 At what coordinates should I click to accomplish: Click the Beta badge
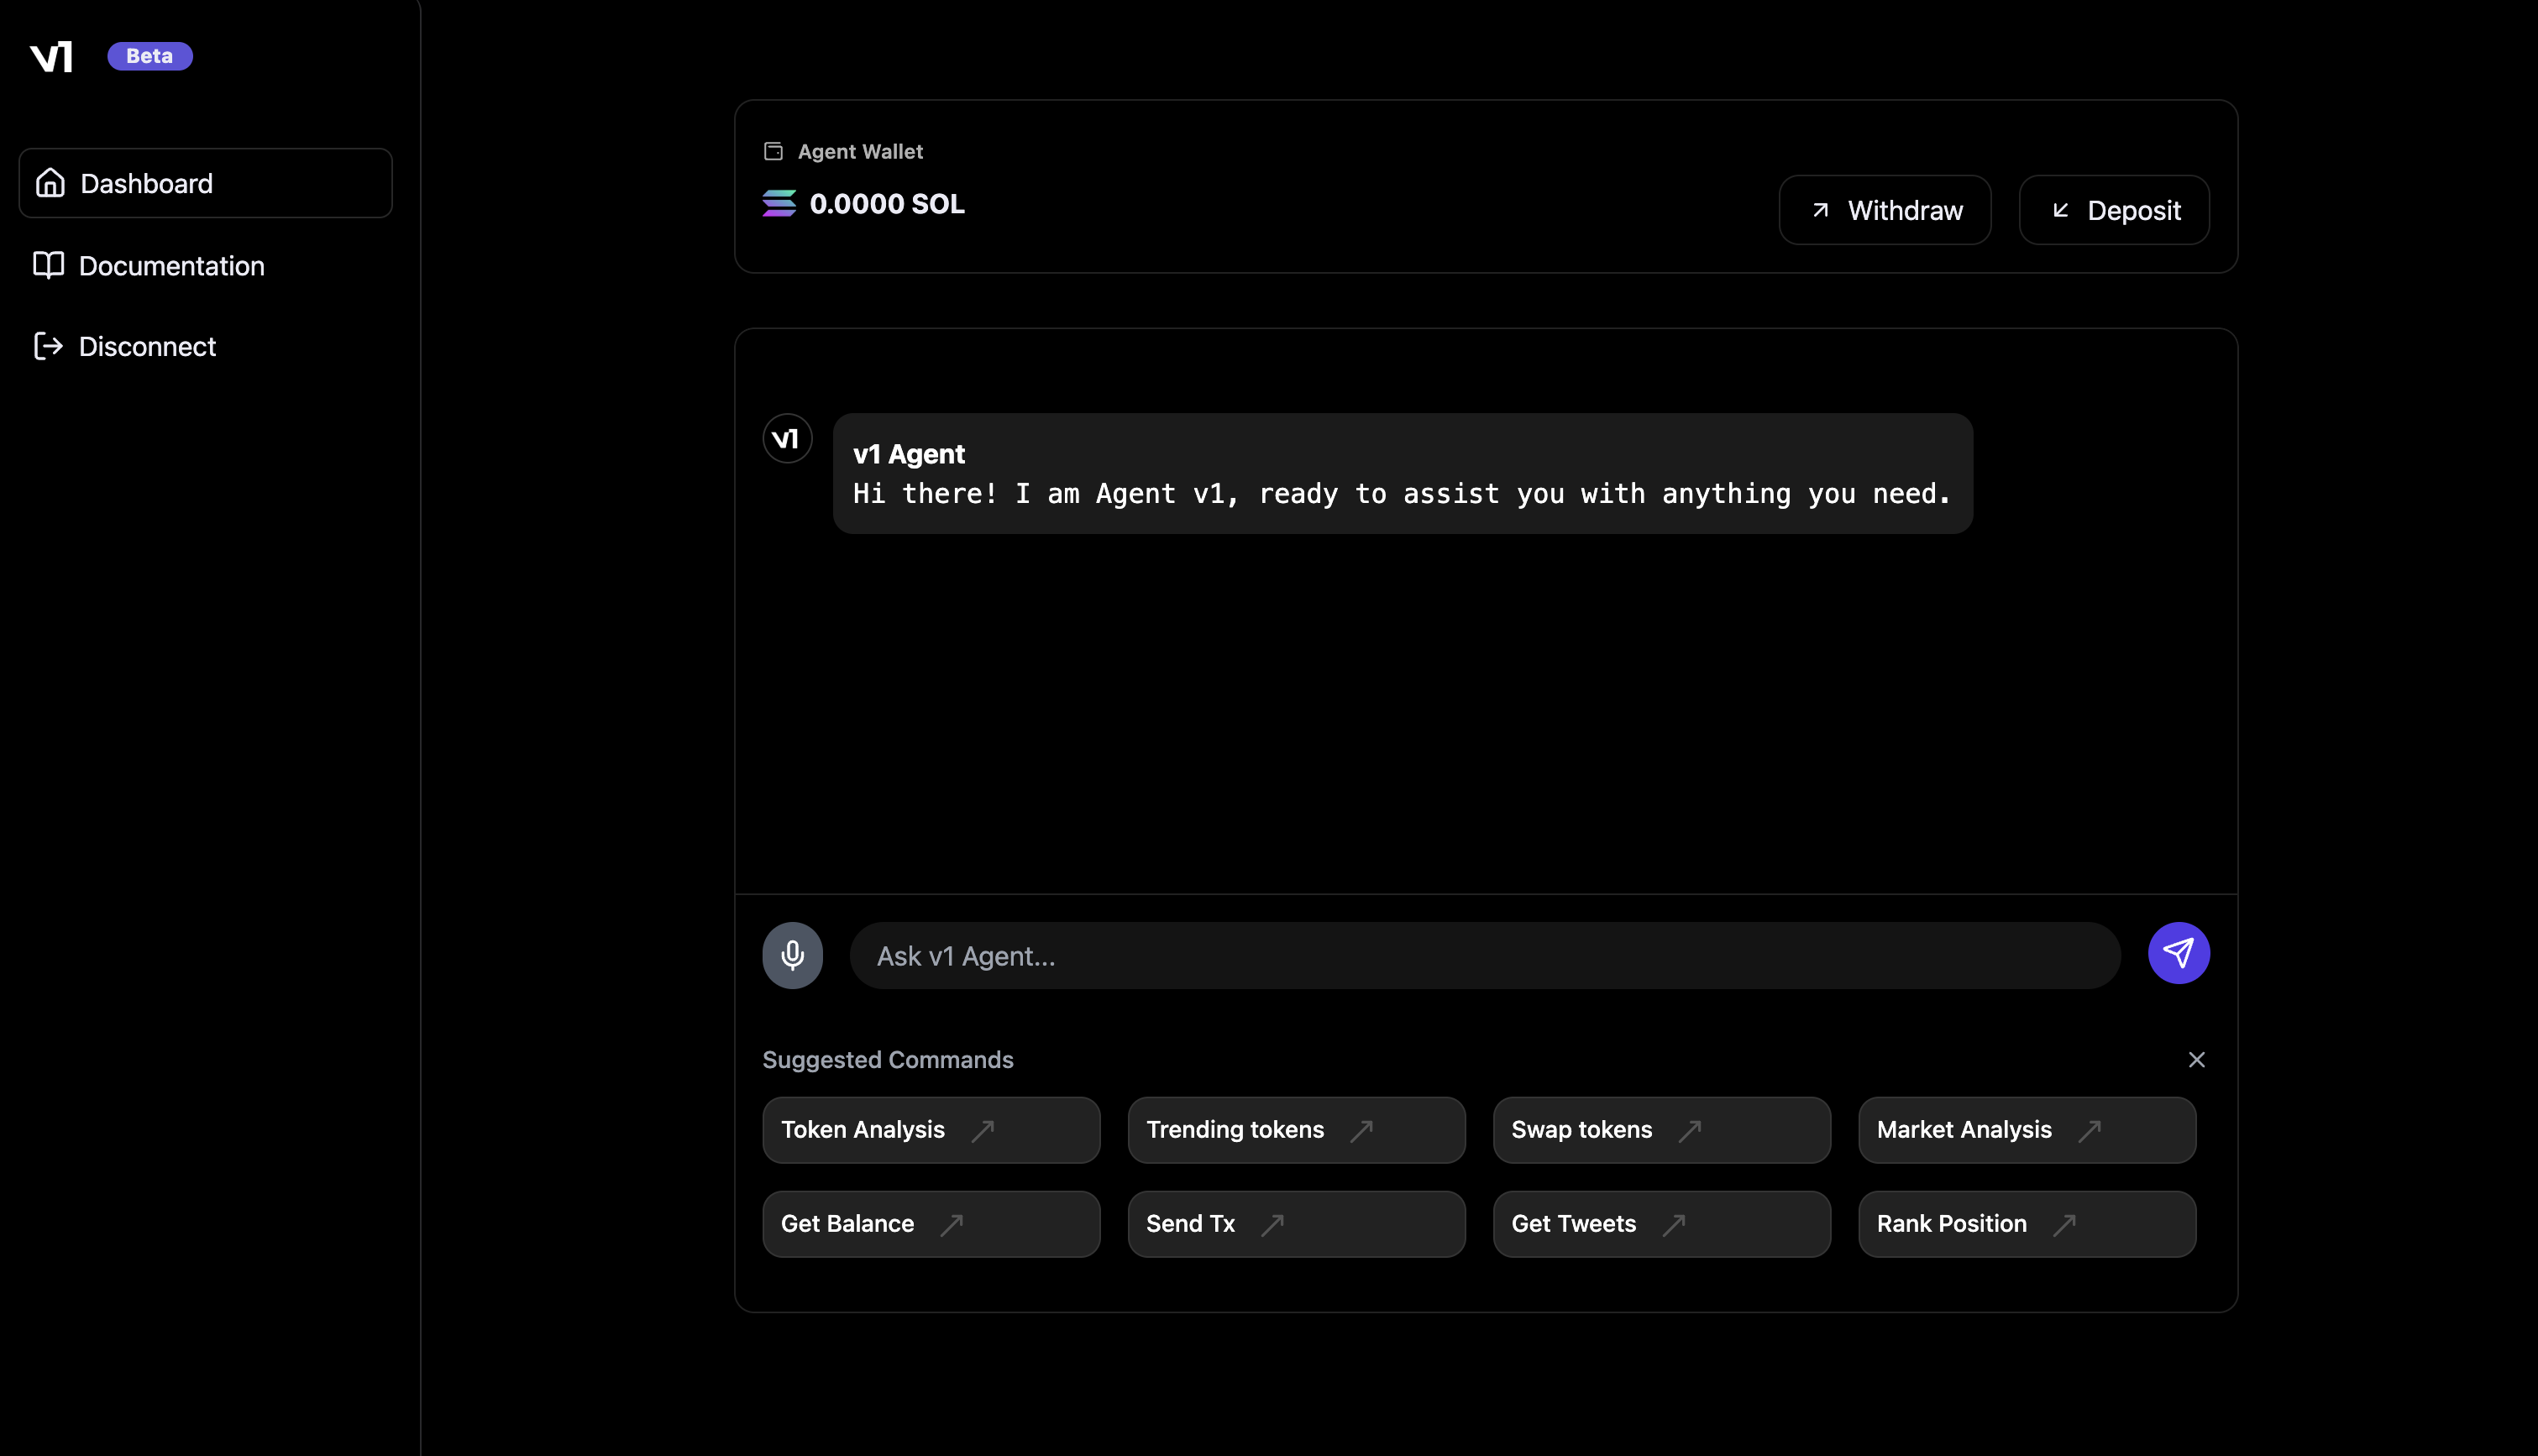pyautogui.click(x=150, y=56)
